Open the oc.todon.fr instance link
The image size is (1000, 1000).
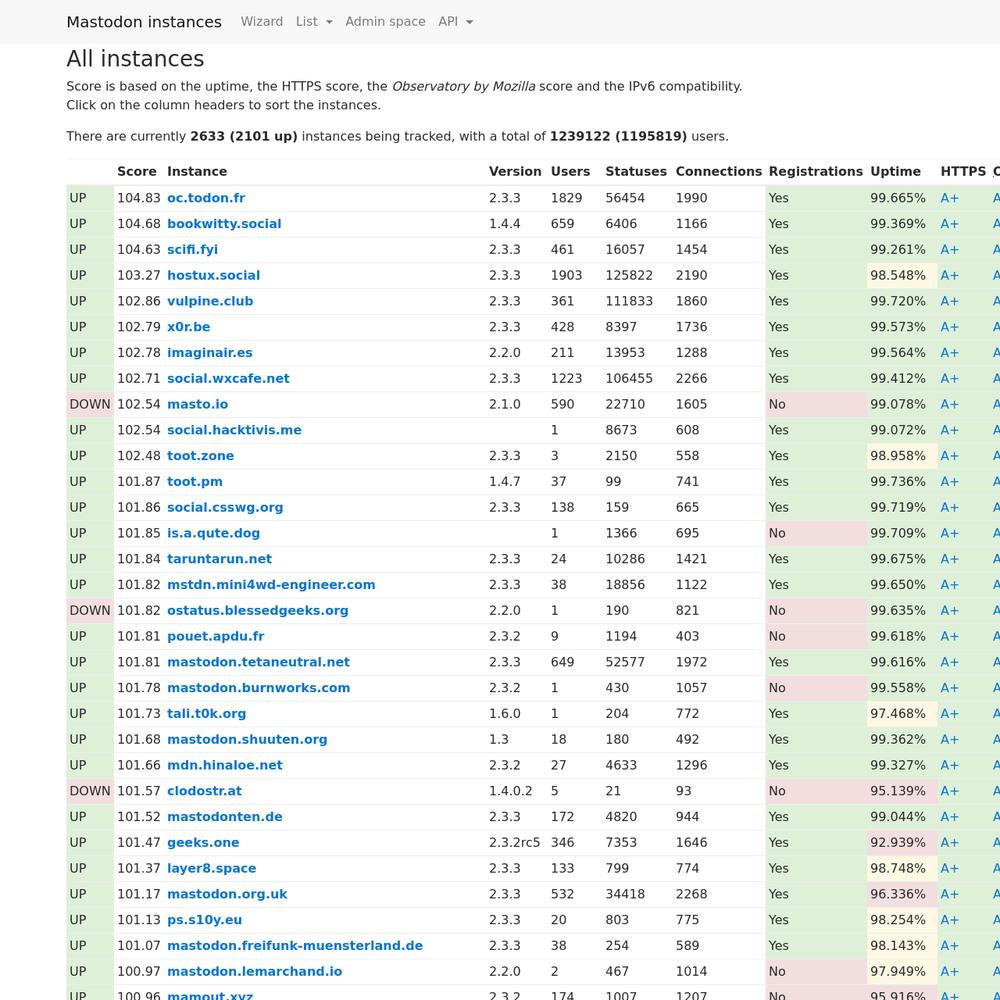[206, 198]
